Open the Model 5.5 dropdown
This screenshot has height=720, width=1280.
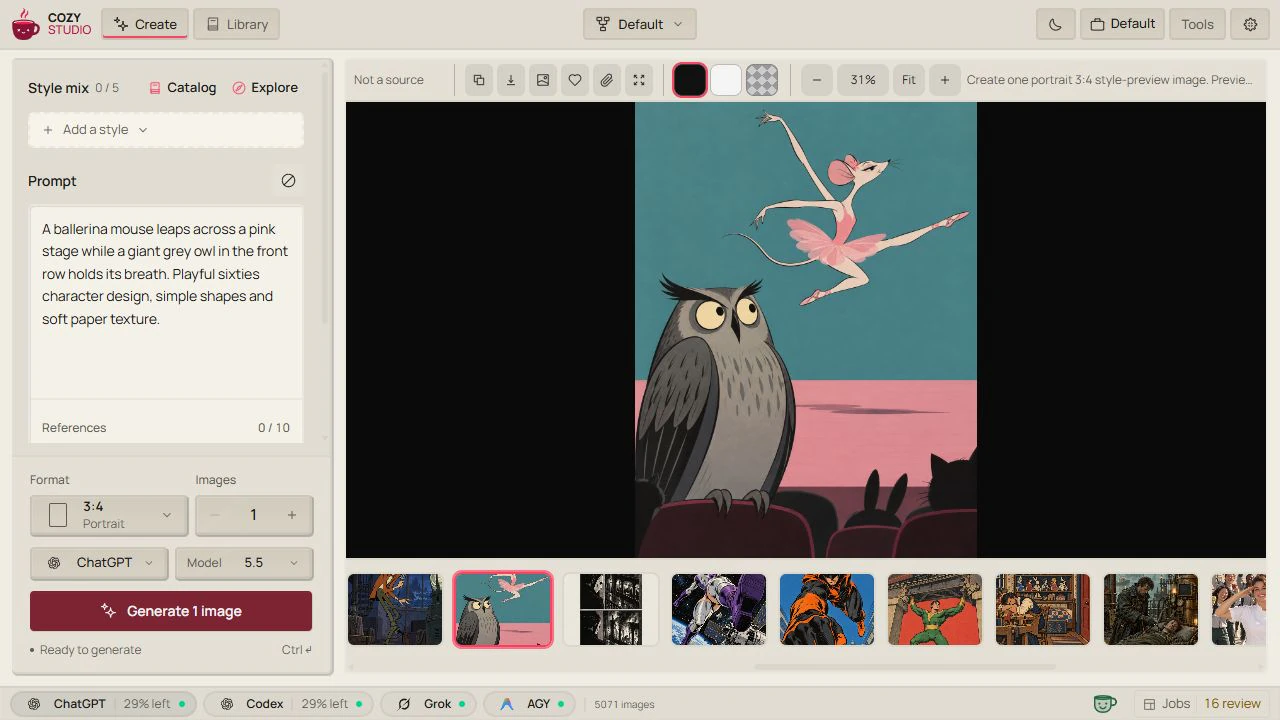244,563
